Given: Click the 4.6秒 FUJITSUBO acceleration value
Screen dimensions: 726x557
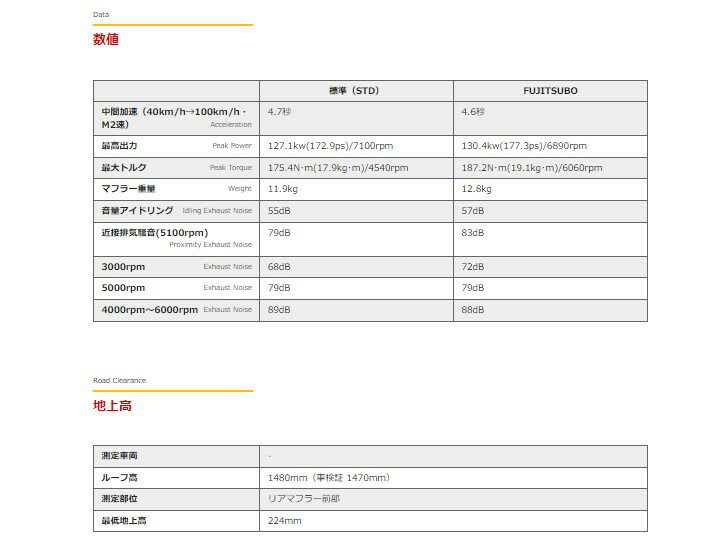Looking at the screenshot, I should click(x=473, y=113).
